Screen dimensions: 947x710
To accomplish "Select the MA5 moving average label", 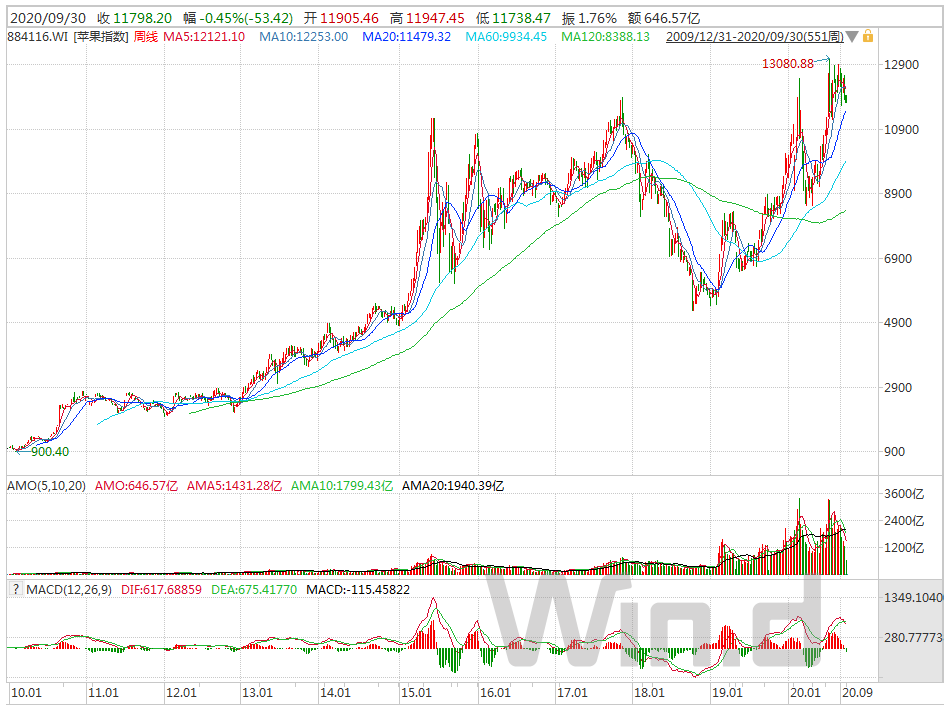I will [x=205, y=36].
